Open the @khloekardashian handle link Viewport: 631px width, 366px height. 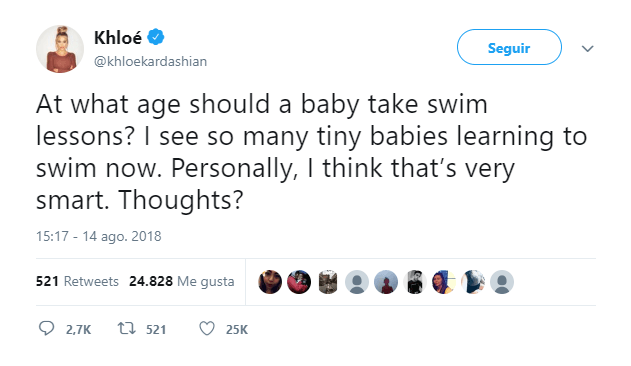151,62
